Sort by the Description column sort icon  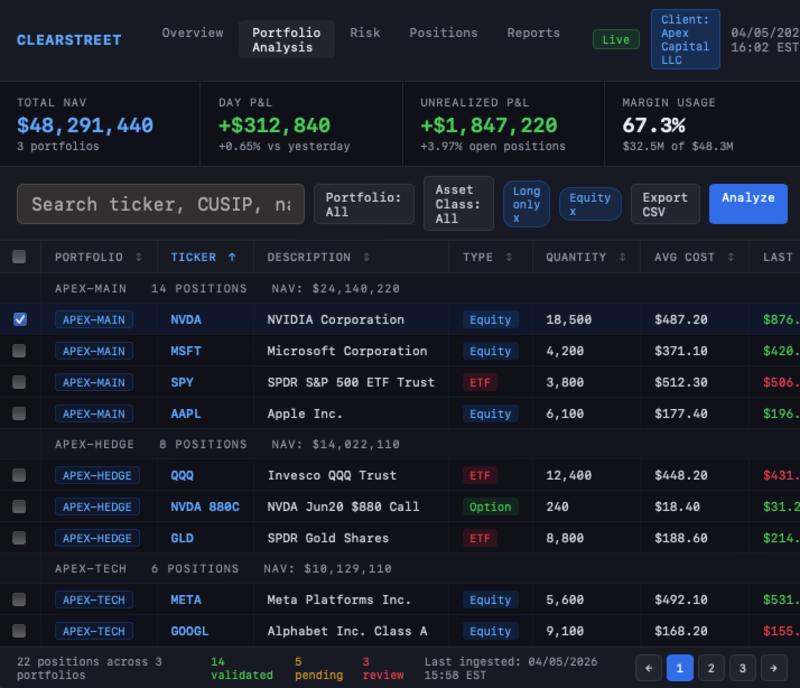click(366, 257)
